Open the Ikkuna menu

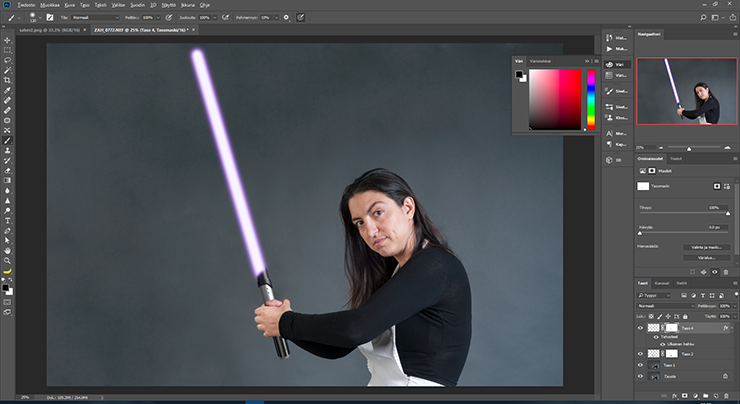(188, 5)
